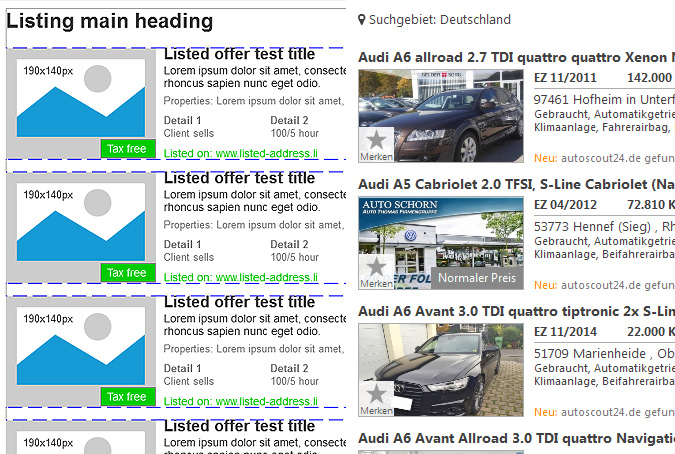The height and width of the screenshot is (454, 675).
Task: Save Audi A5 Cabriolet with Merken star
Action: [x=376, y=272]
